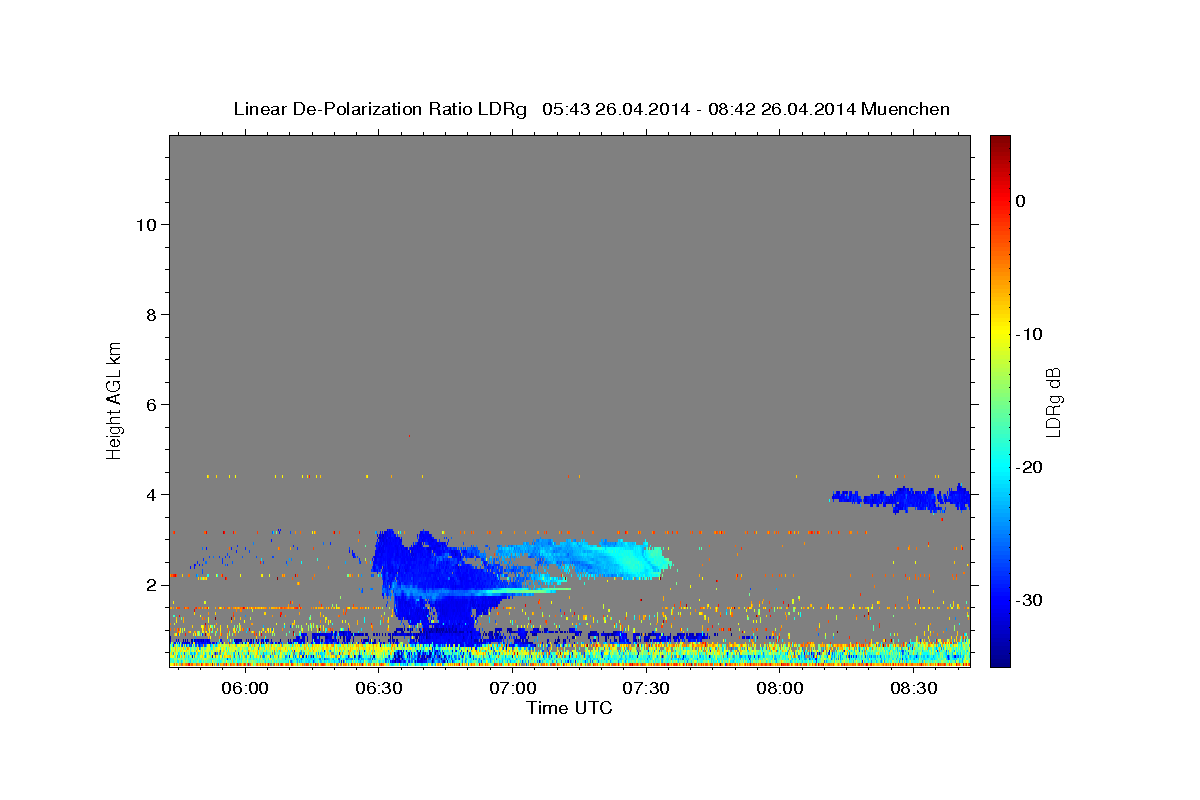
Task: Click the colorbar tick label -30
Action: pyautogui.click(x=1030, y=600)
